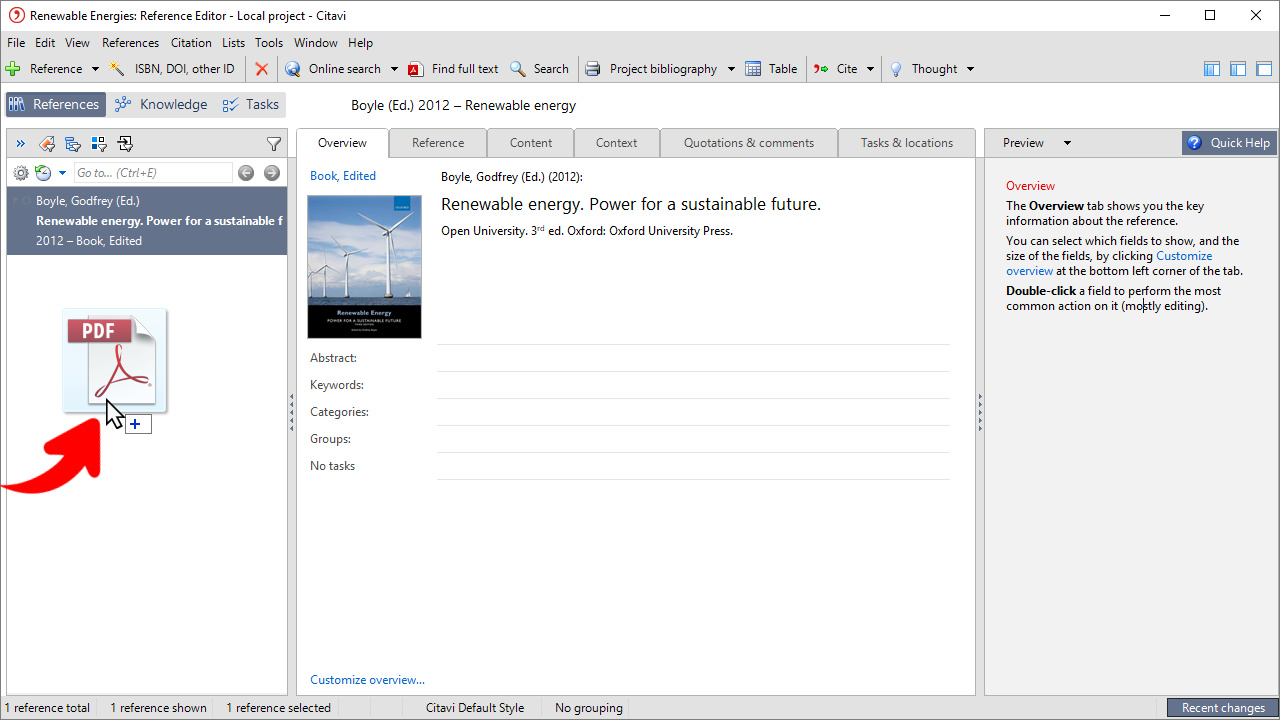Viewport: 1280px width, 720px height.
Task: Toggle the Quick Help panel button
Action: point(1229,143)
